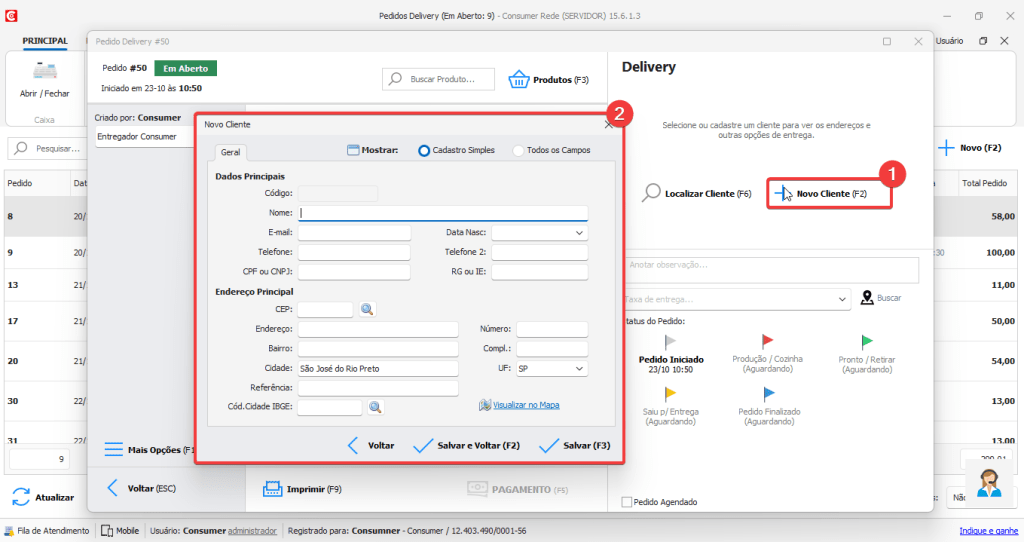1024x542 pixels.
Task: Click the Localizar Cliente magnifier icon
Action: tap(651, 193)
